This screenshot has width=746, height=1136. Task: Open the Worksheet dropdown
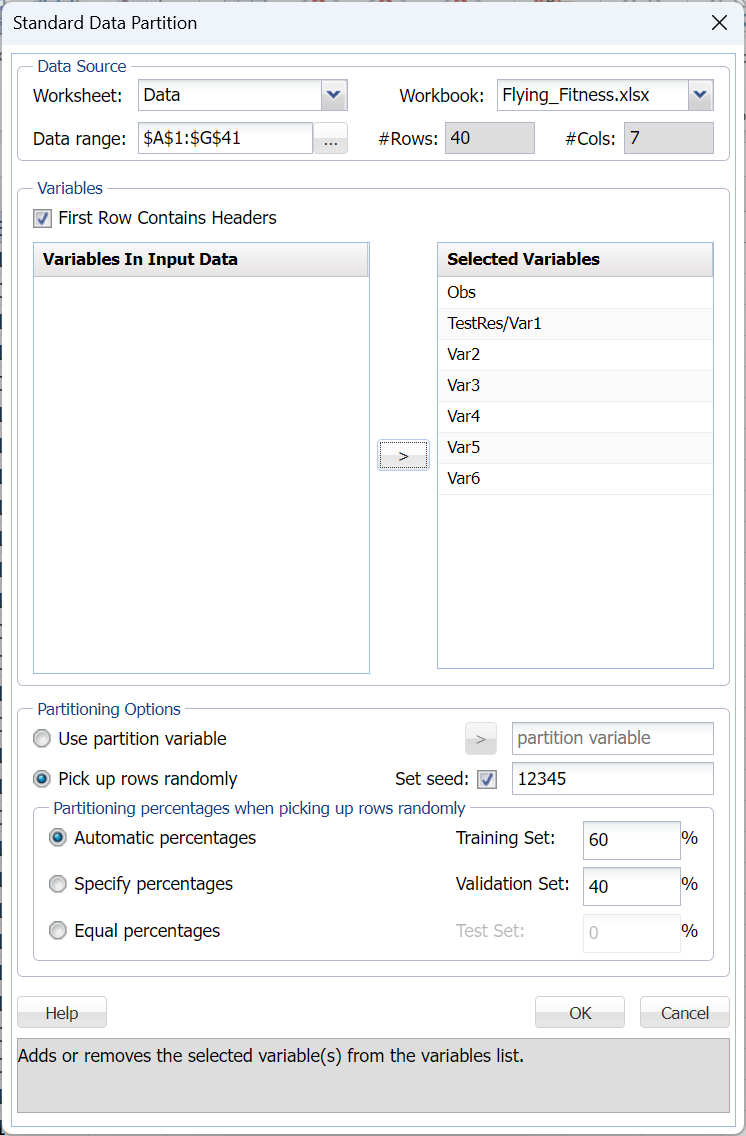(x=334, y=96)
